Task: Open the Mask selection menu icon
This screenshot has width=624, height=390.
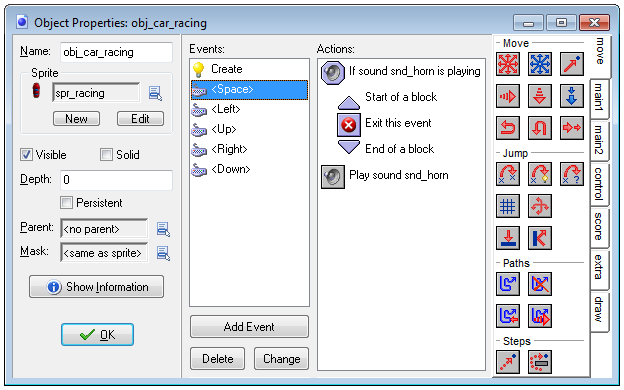Action: click(x=163, y=253)
